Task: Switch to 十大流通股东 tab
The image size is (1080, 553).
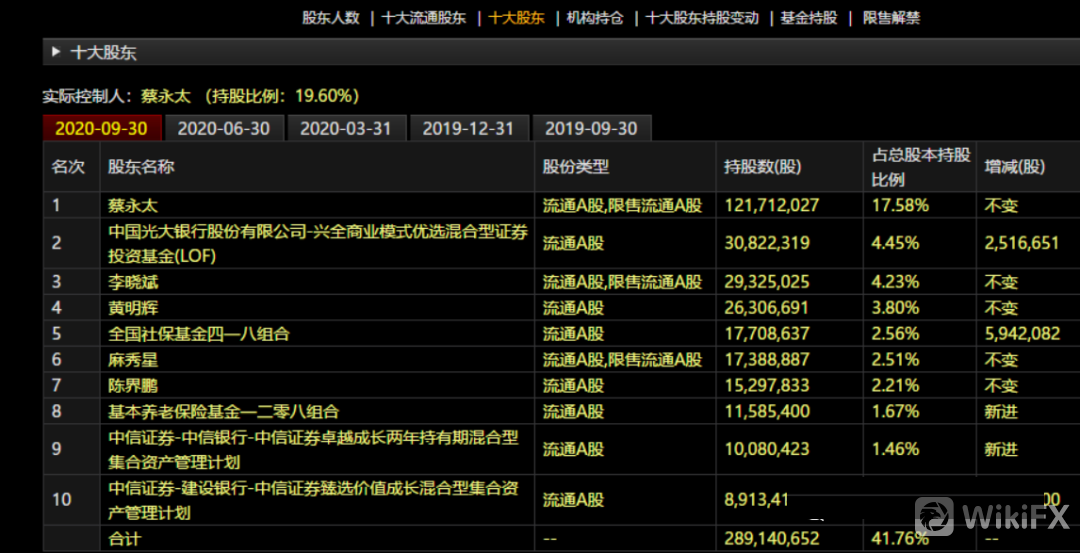Action: pos(424,18)
